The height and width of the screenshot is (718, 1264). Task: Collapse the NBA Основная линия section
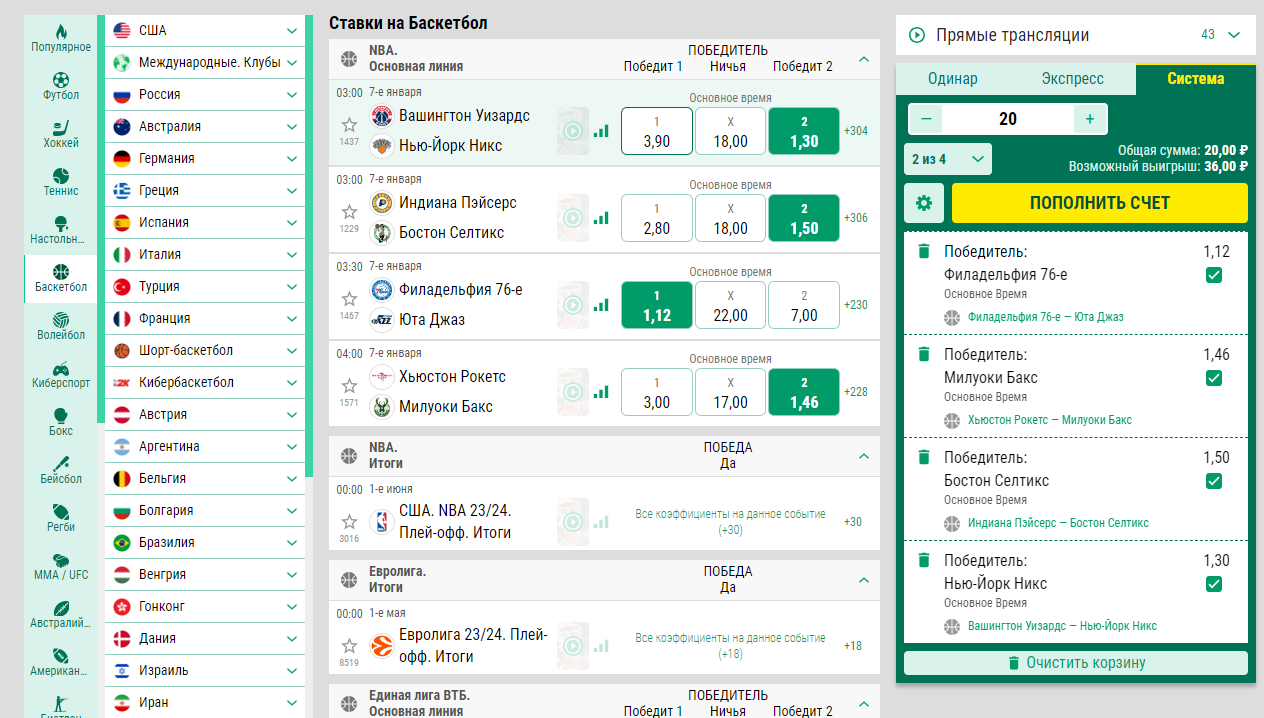[x=864, y=59]
